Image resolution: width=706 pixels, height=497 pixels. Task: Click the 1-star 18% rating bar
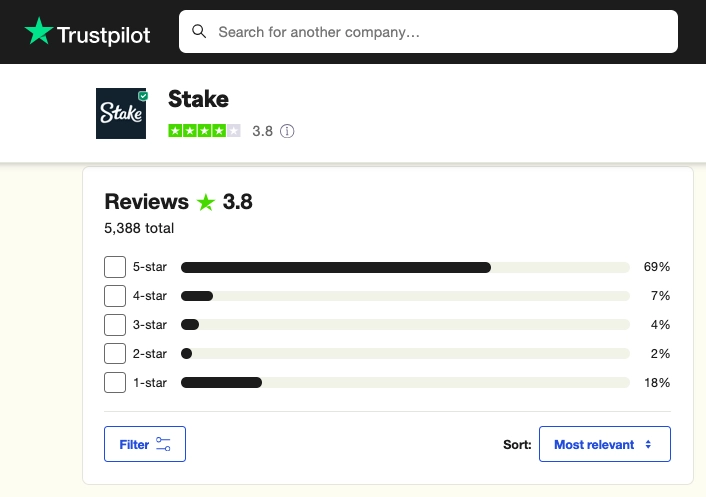point(405,383)
